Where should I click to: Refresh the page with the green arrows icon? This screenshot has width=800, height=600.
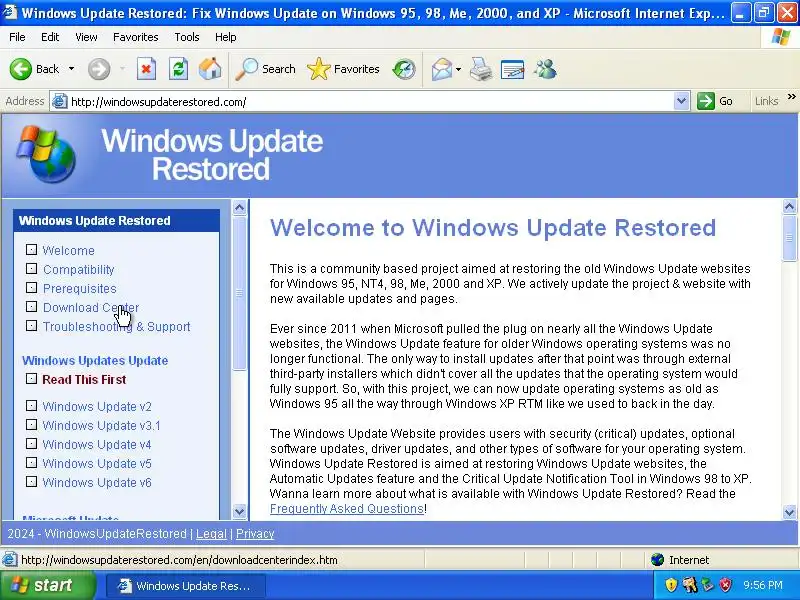(x=179, y=69)
